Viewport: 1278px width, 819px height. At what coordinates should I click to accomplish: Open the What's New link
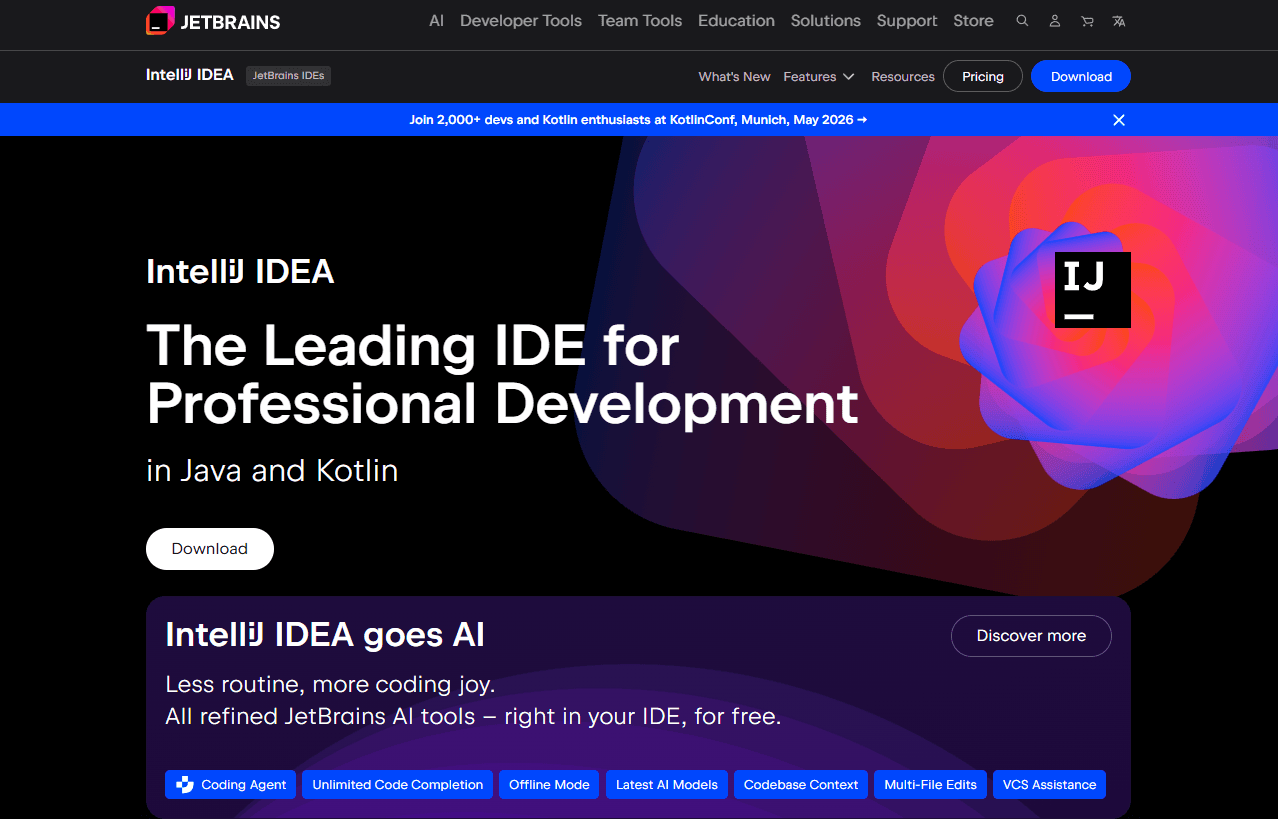pyautogui.click(x=734, y=77)
